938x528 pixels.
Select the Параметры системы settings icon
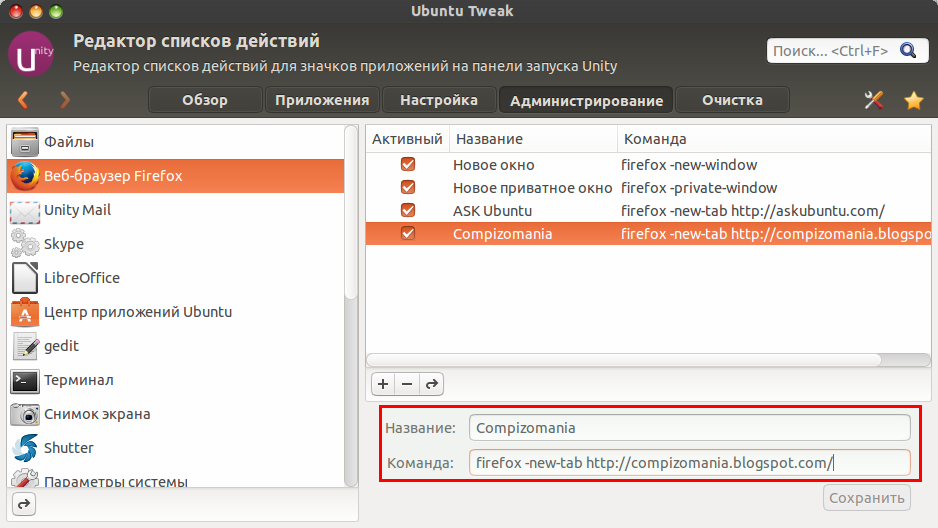pyautogui.click(x=25, y=478)
